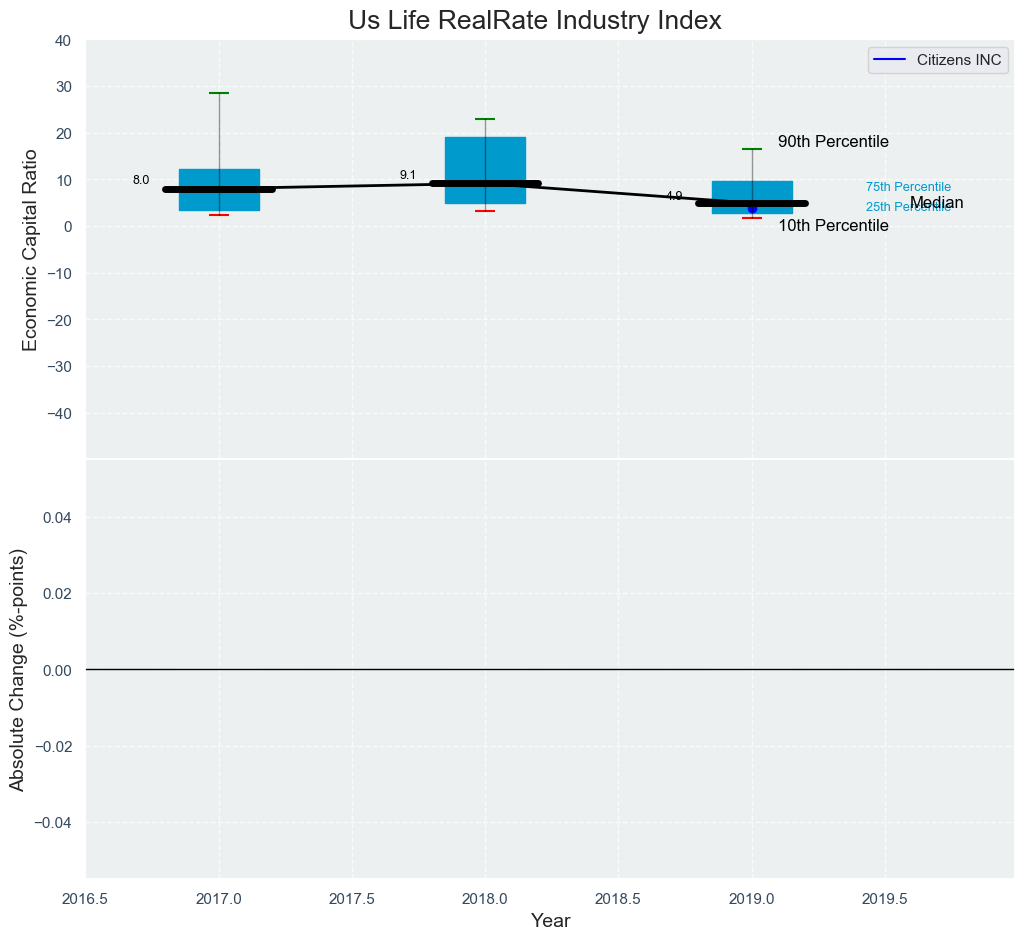Click the 9.1 median value label
This screenshot has width=1025, height=940.
(407, 175)
